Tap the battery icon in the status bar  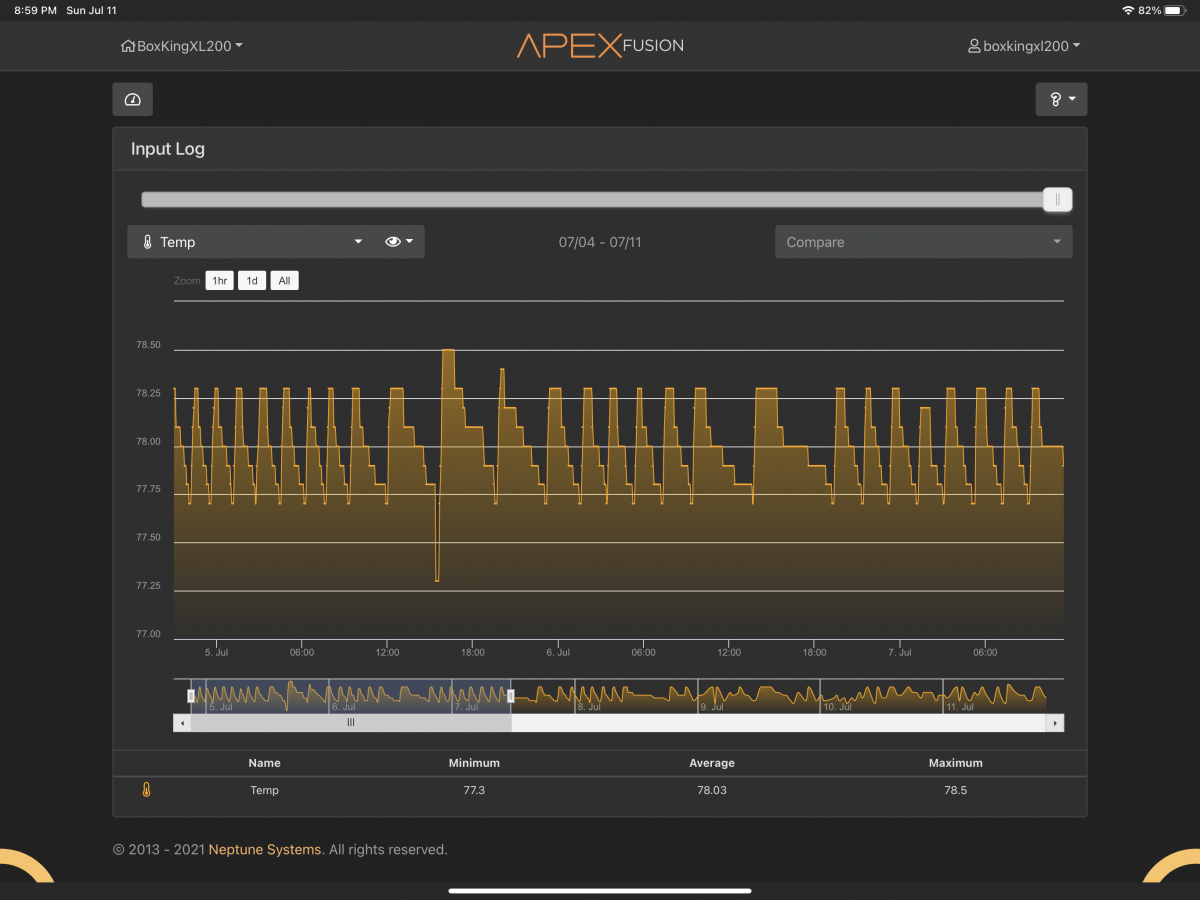1176,10
